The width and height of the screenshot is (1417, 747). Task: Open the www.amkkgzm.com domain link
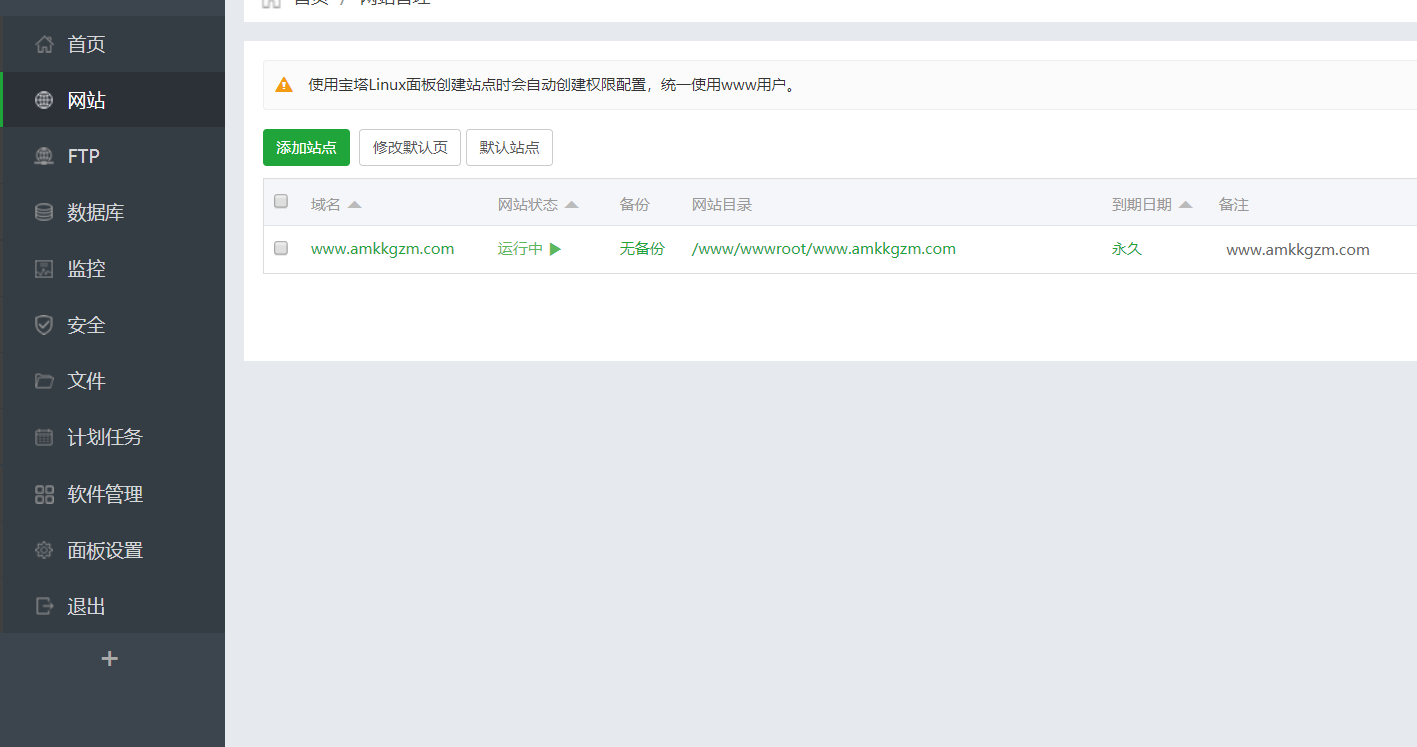point(383,248)
